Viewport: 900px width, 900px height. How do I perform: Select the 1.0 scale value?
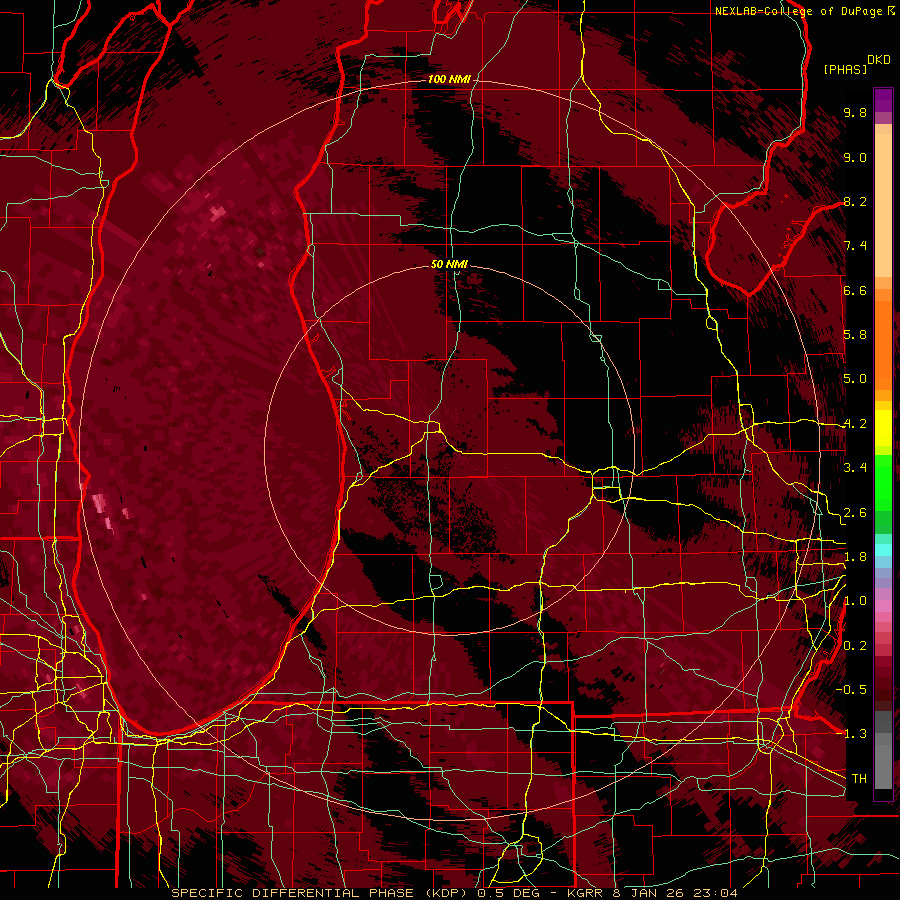click(855, 601)
